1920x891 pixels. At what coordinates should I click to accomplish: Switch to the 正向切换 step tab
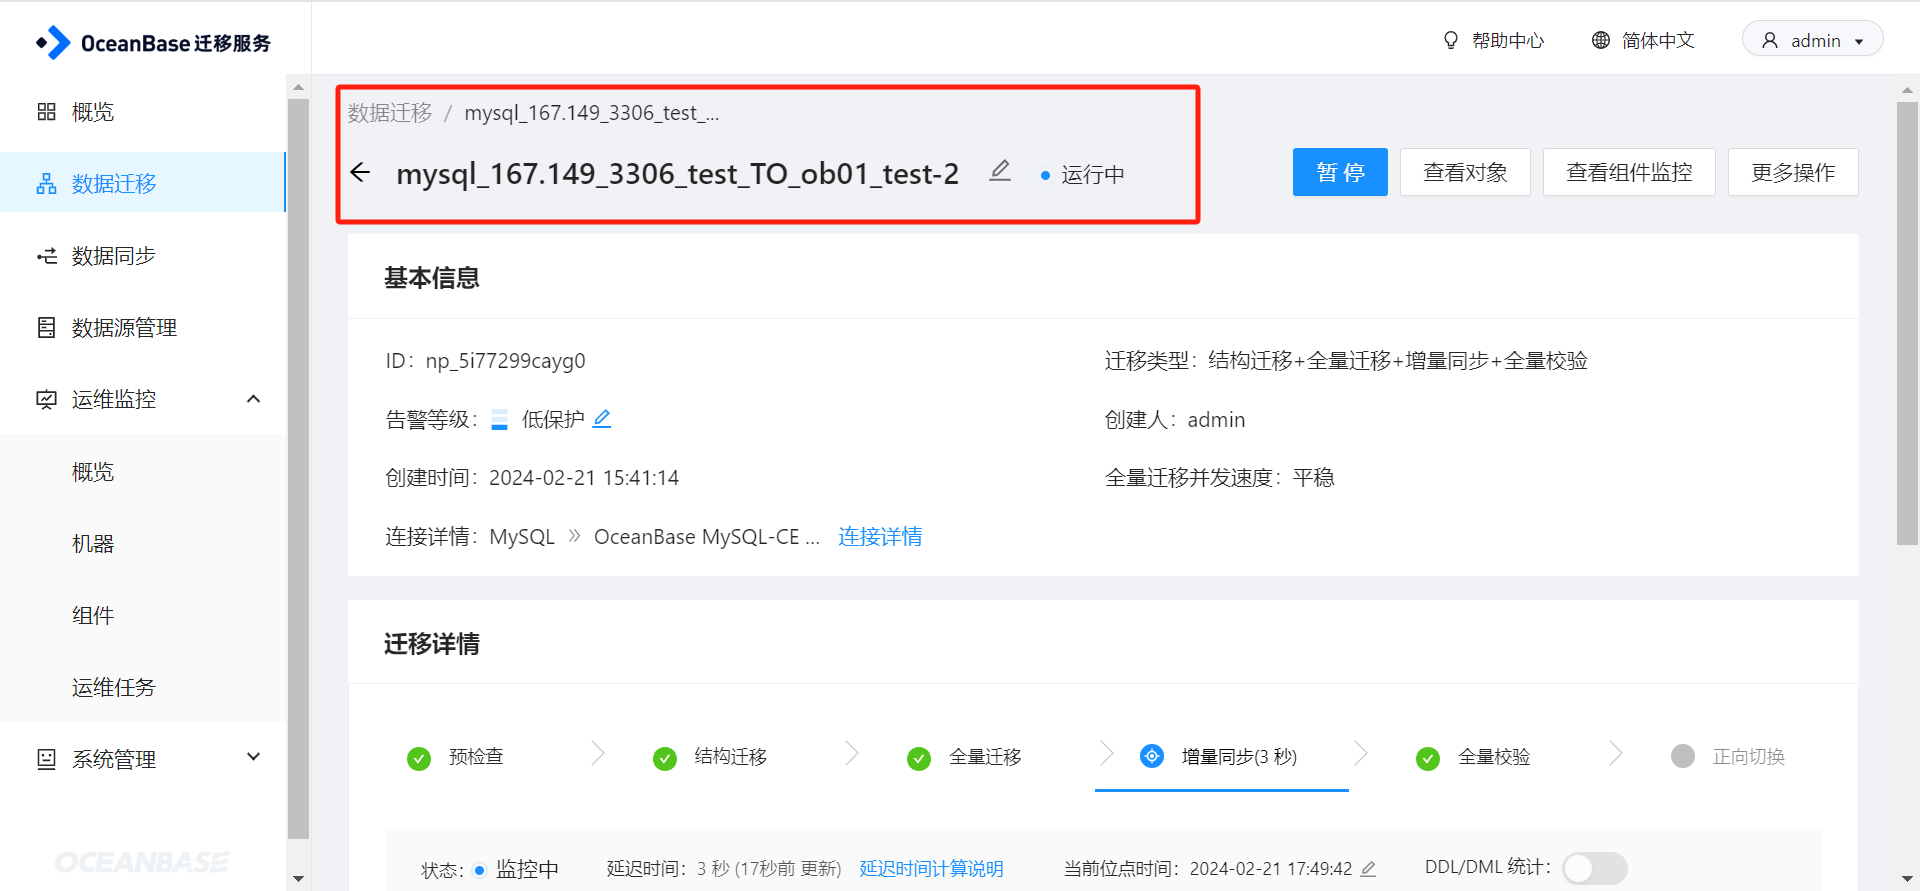[x=1748, y=757]
